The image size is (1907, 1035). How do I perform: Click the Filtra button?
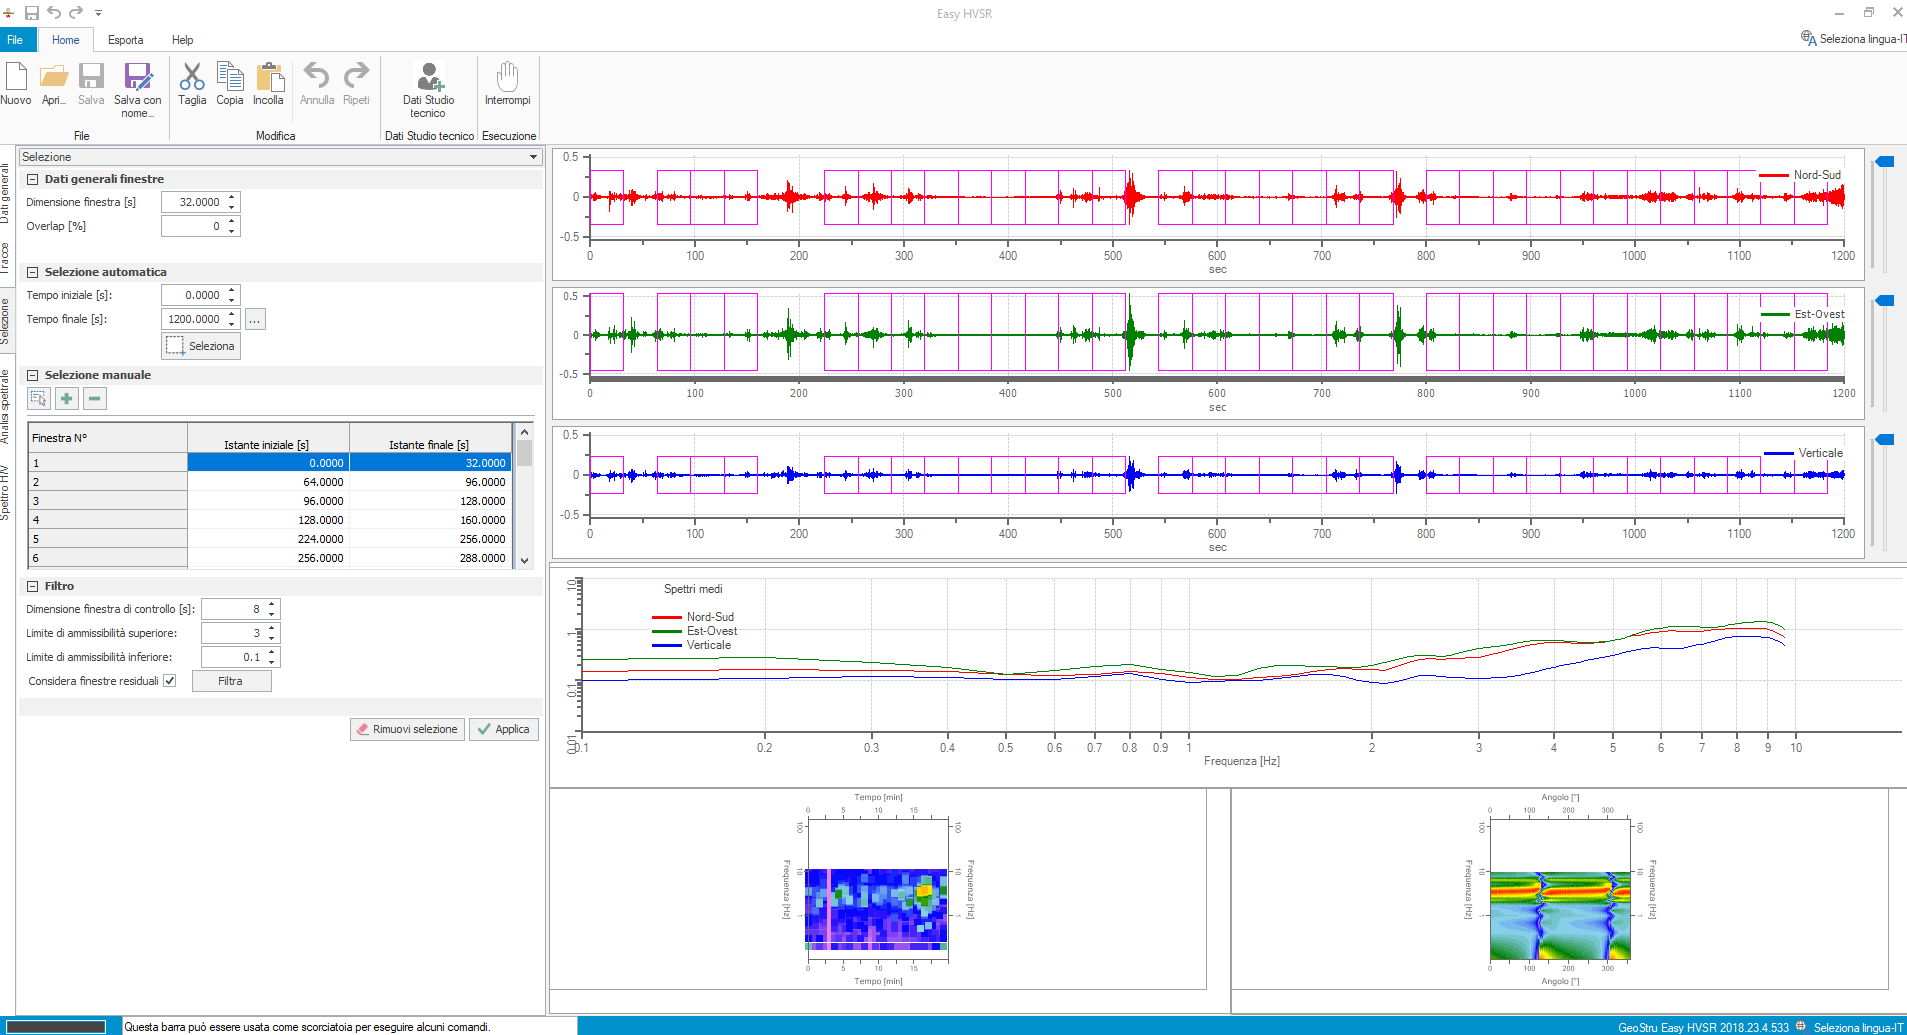coord(231,681)
